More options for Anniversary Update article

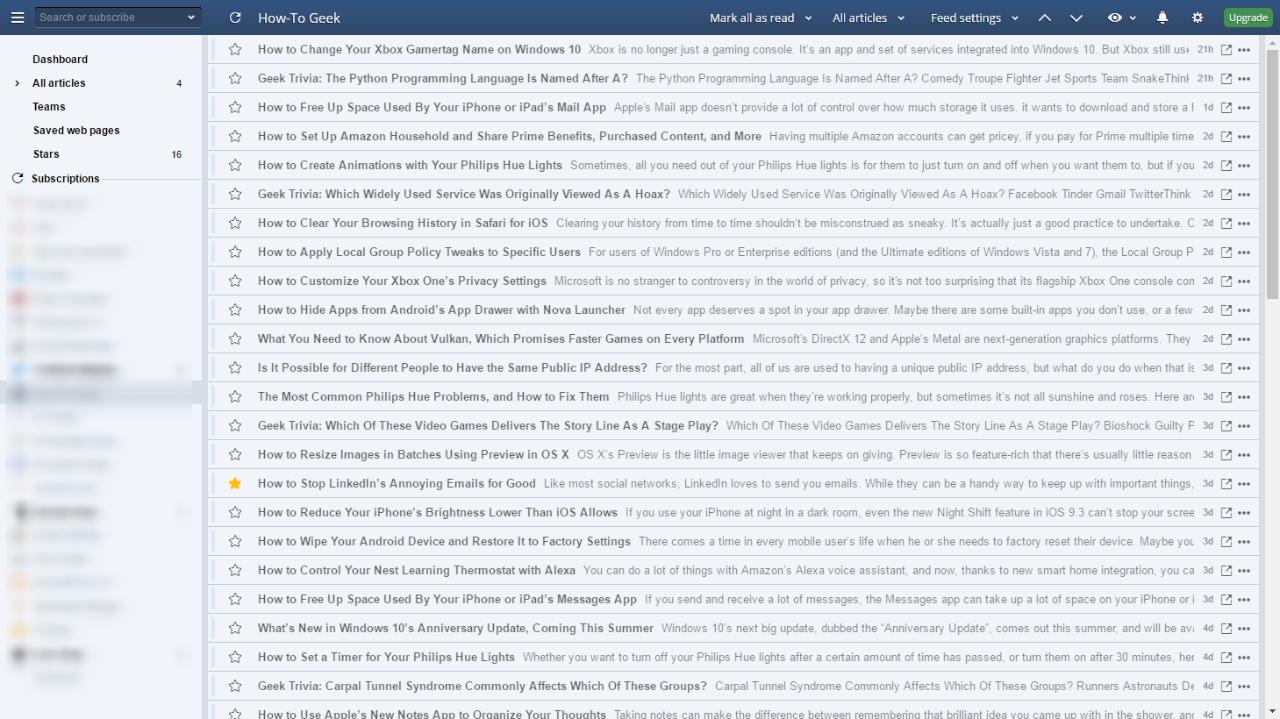[1244, 628]
